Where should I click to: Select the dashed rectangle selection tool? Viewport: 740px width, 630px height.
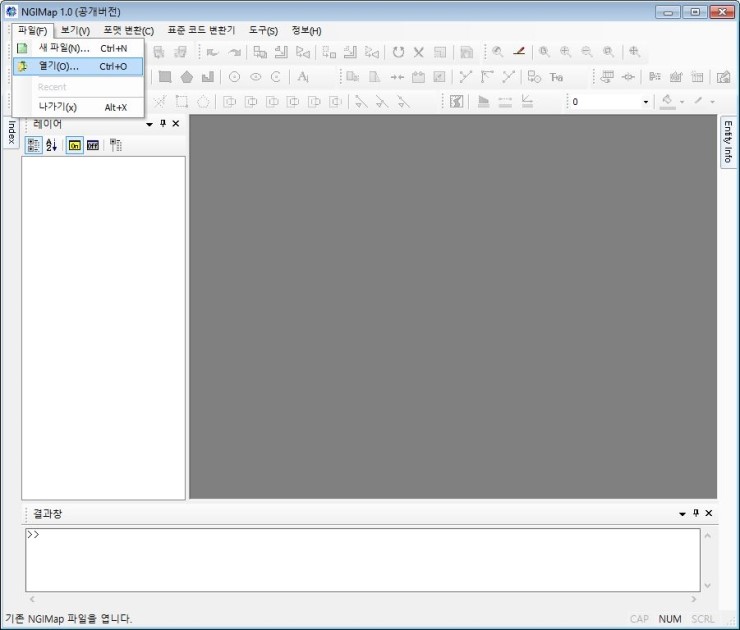point(182,101)
